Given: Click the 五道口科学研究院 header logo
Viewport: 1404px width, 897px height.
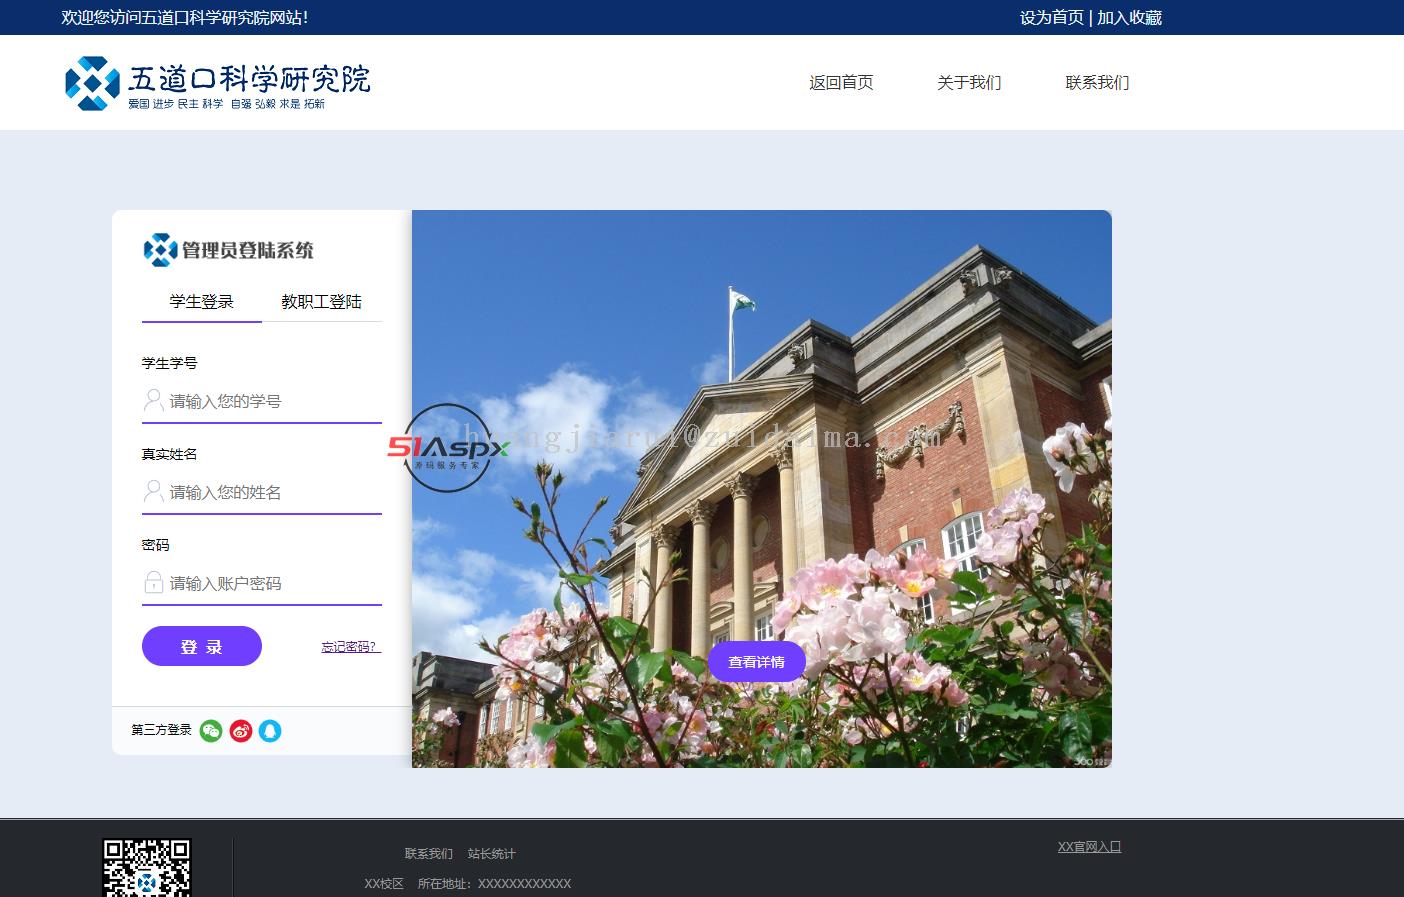Looking at the screenshot, I should (x=217, y=83).
